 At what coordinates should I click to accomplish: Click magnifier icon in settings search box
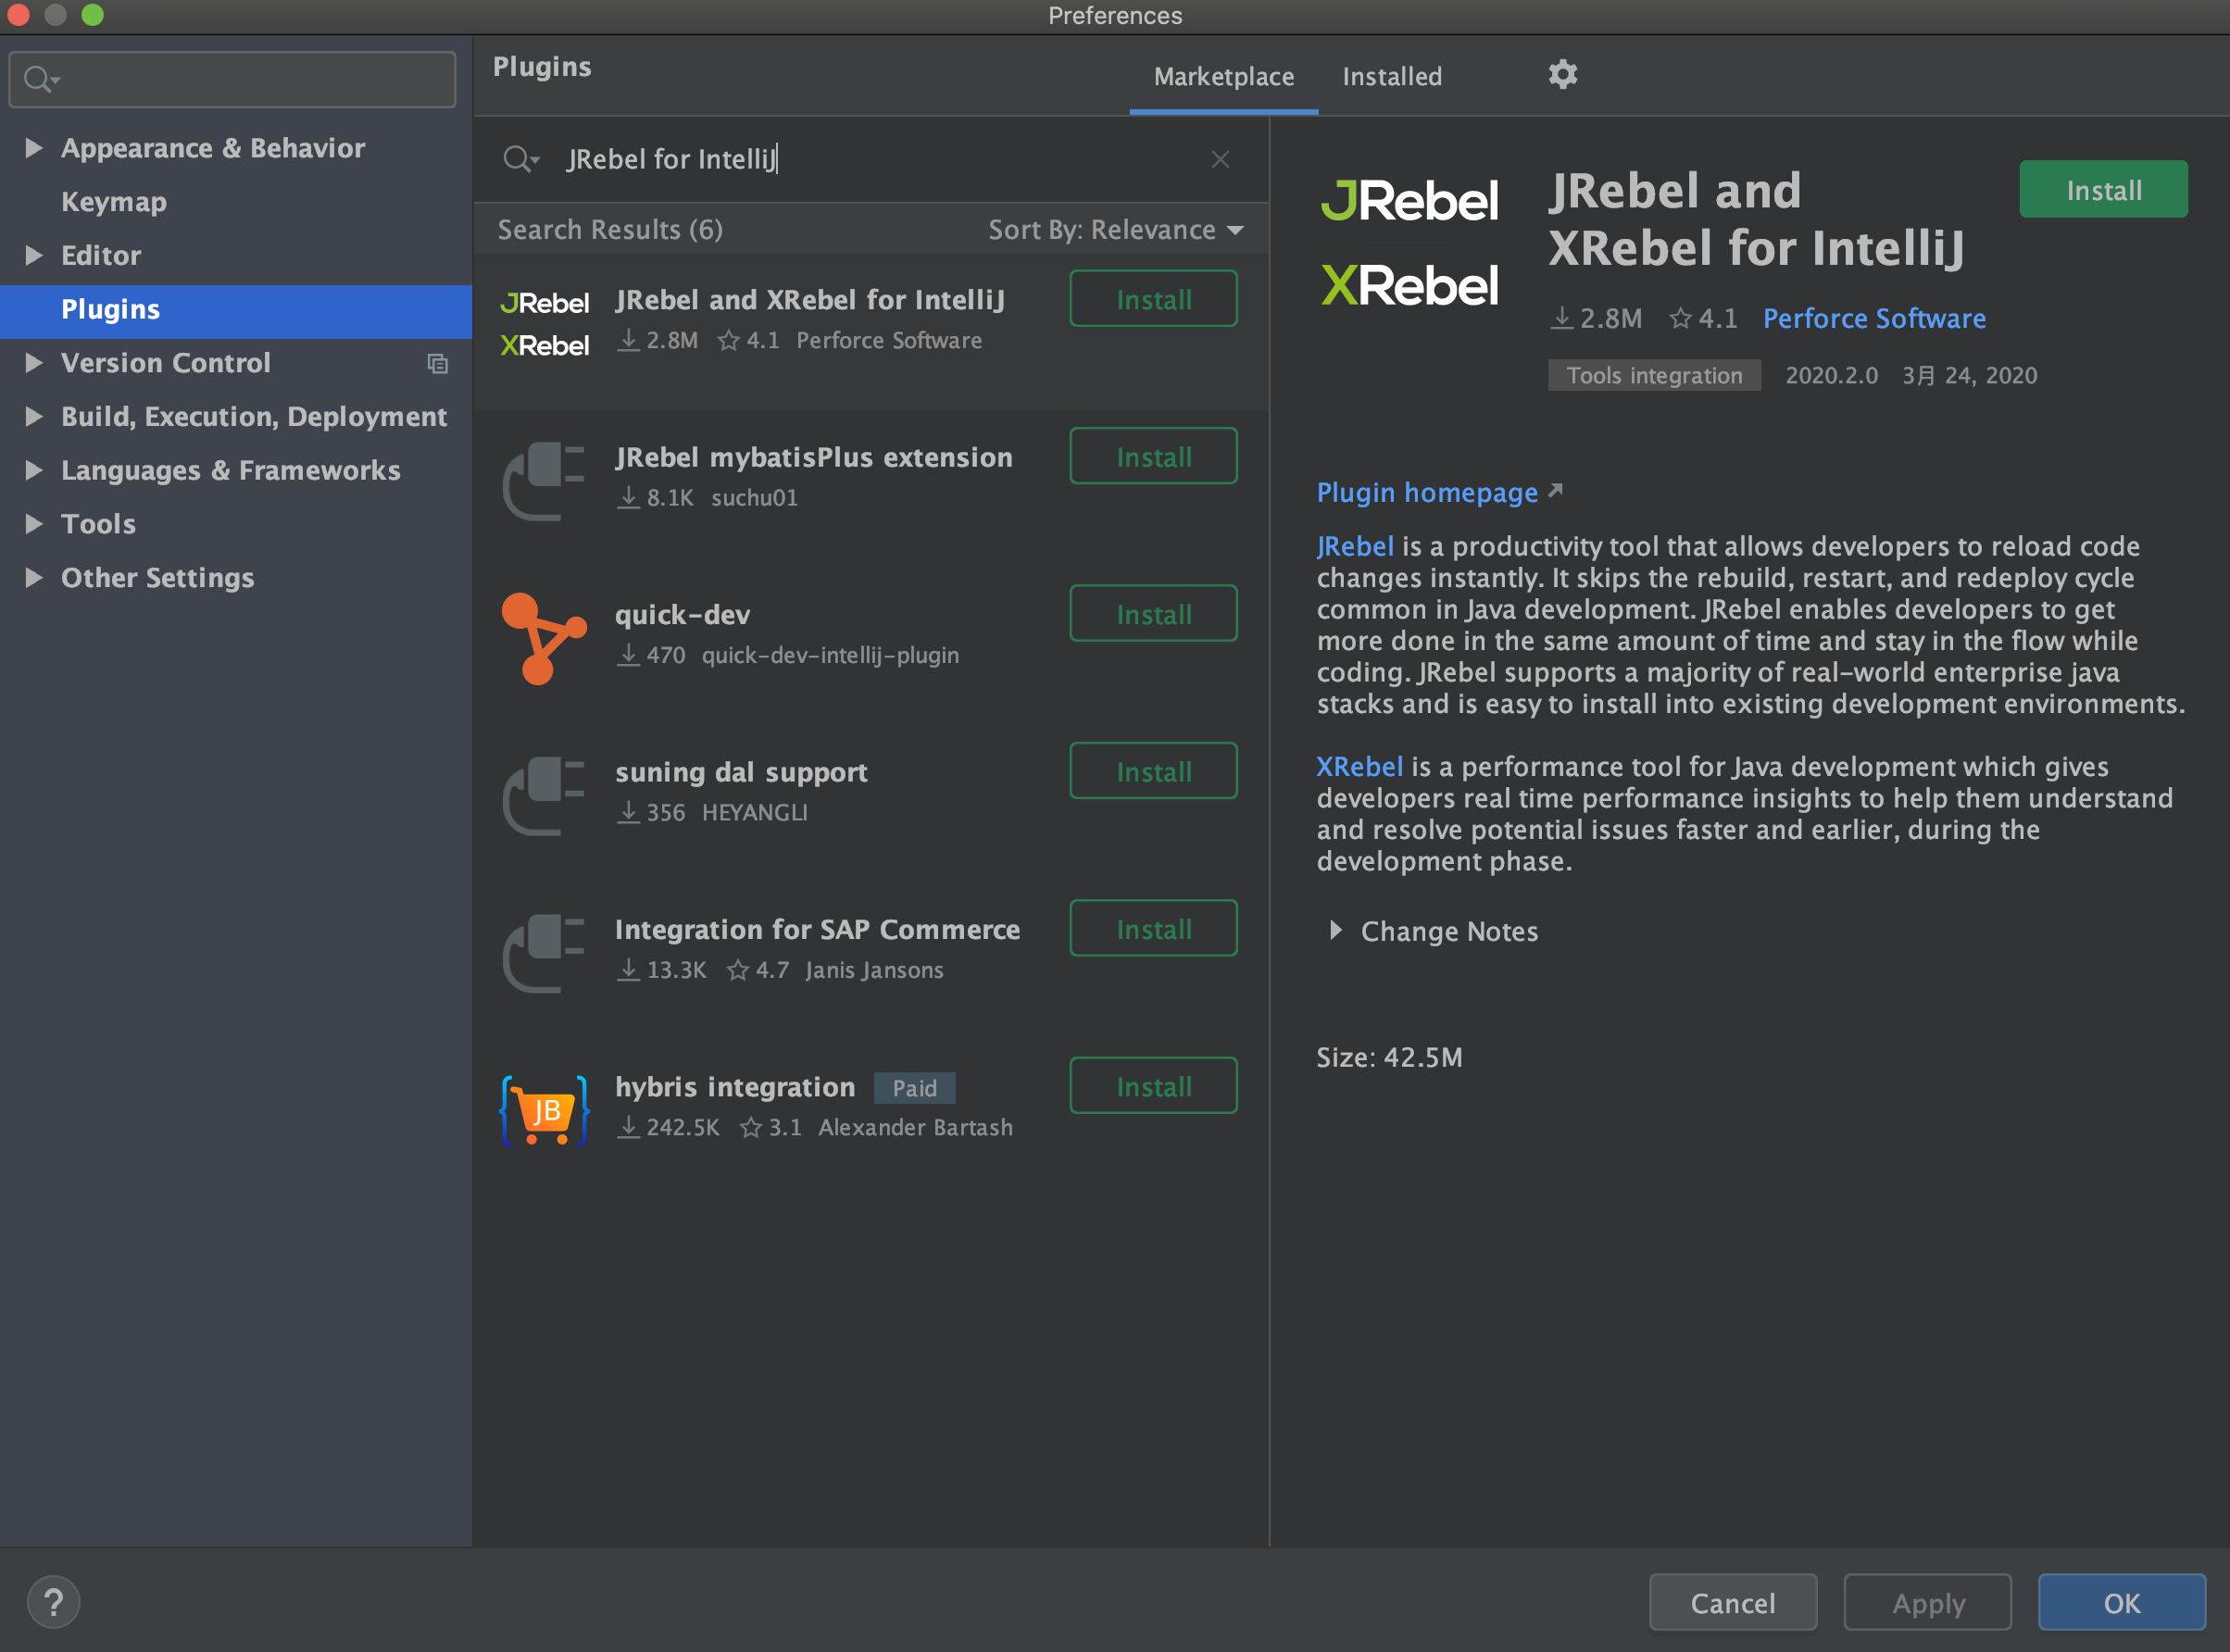[40, 79]
